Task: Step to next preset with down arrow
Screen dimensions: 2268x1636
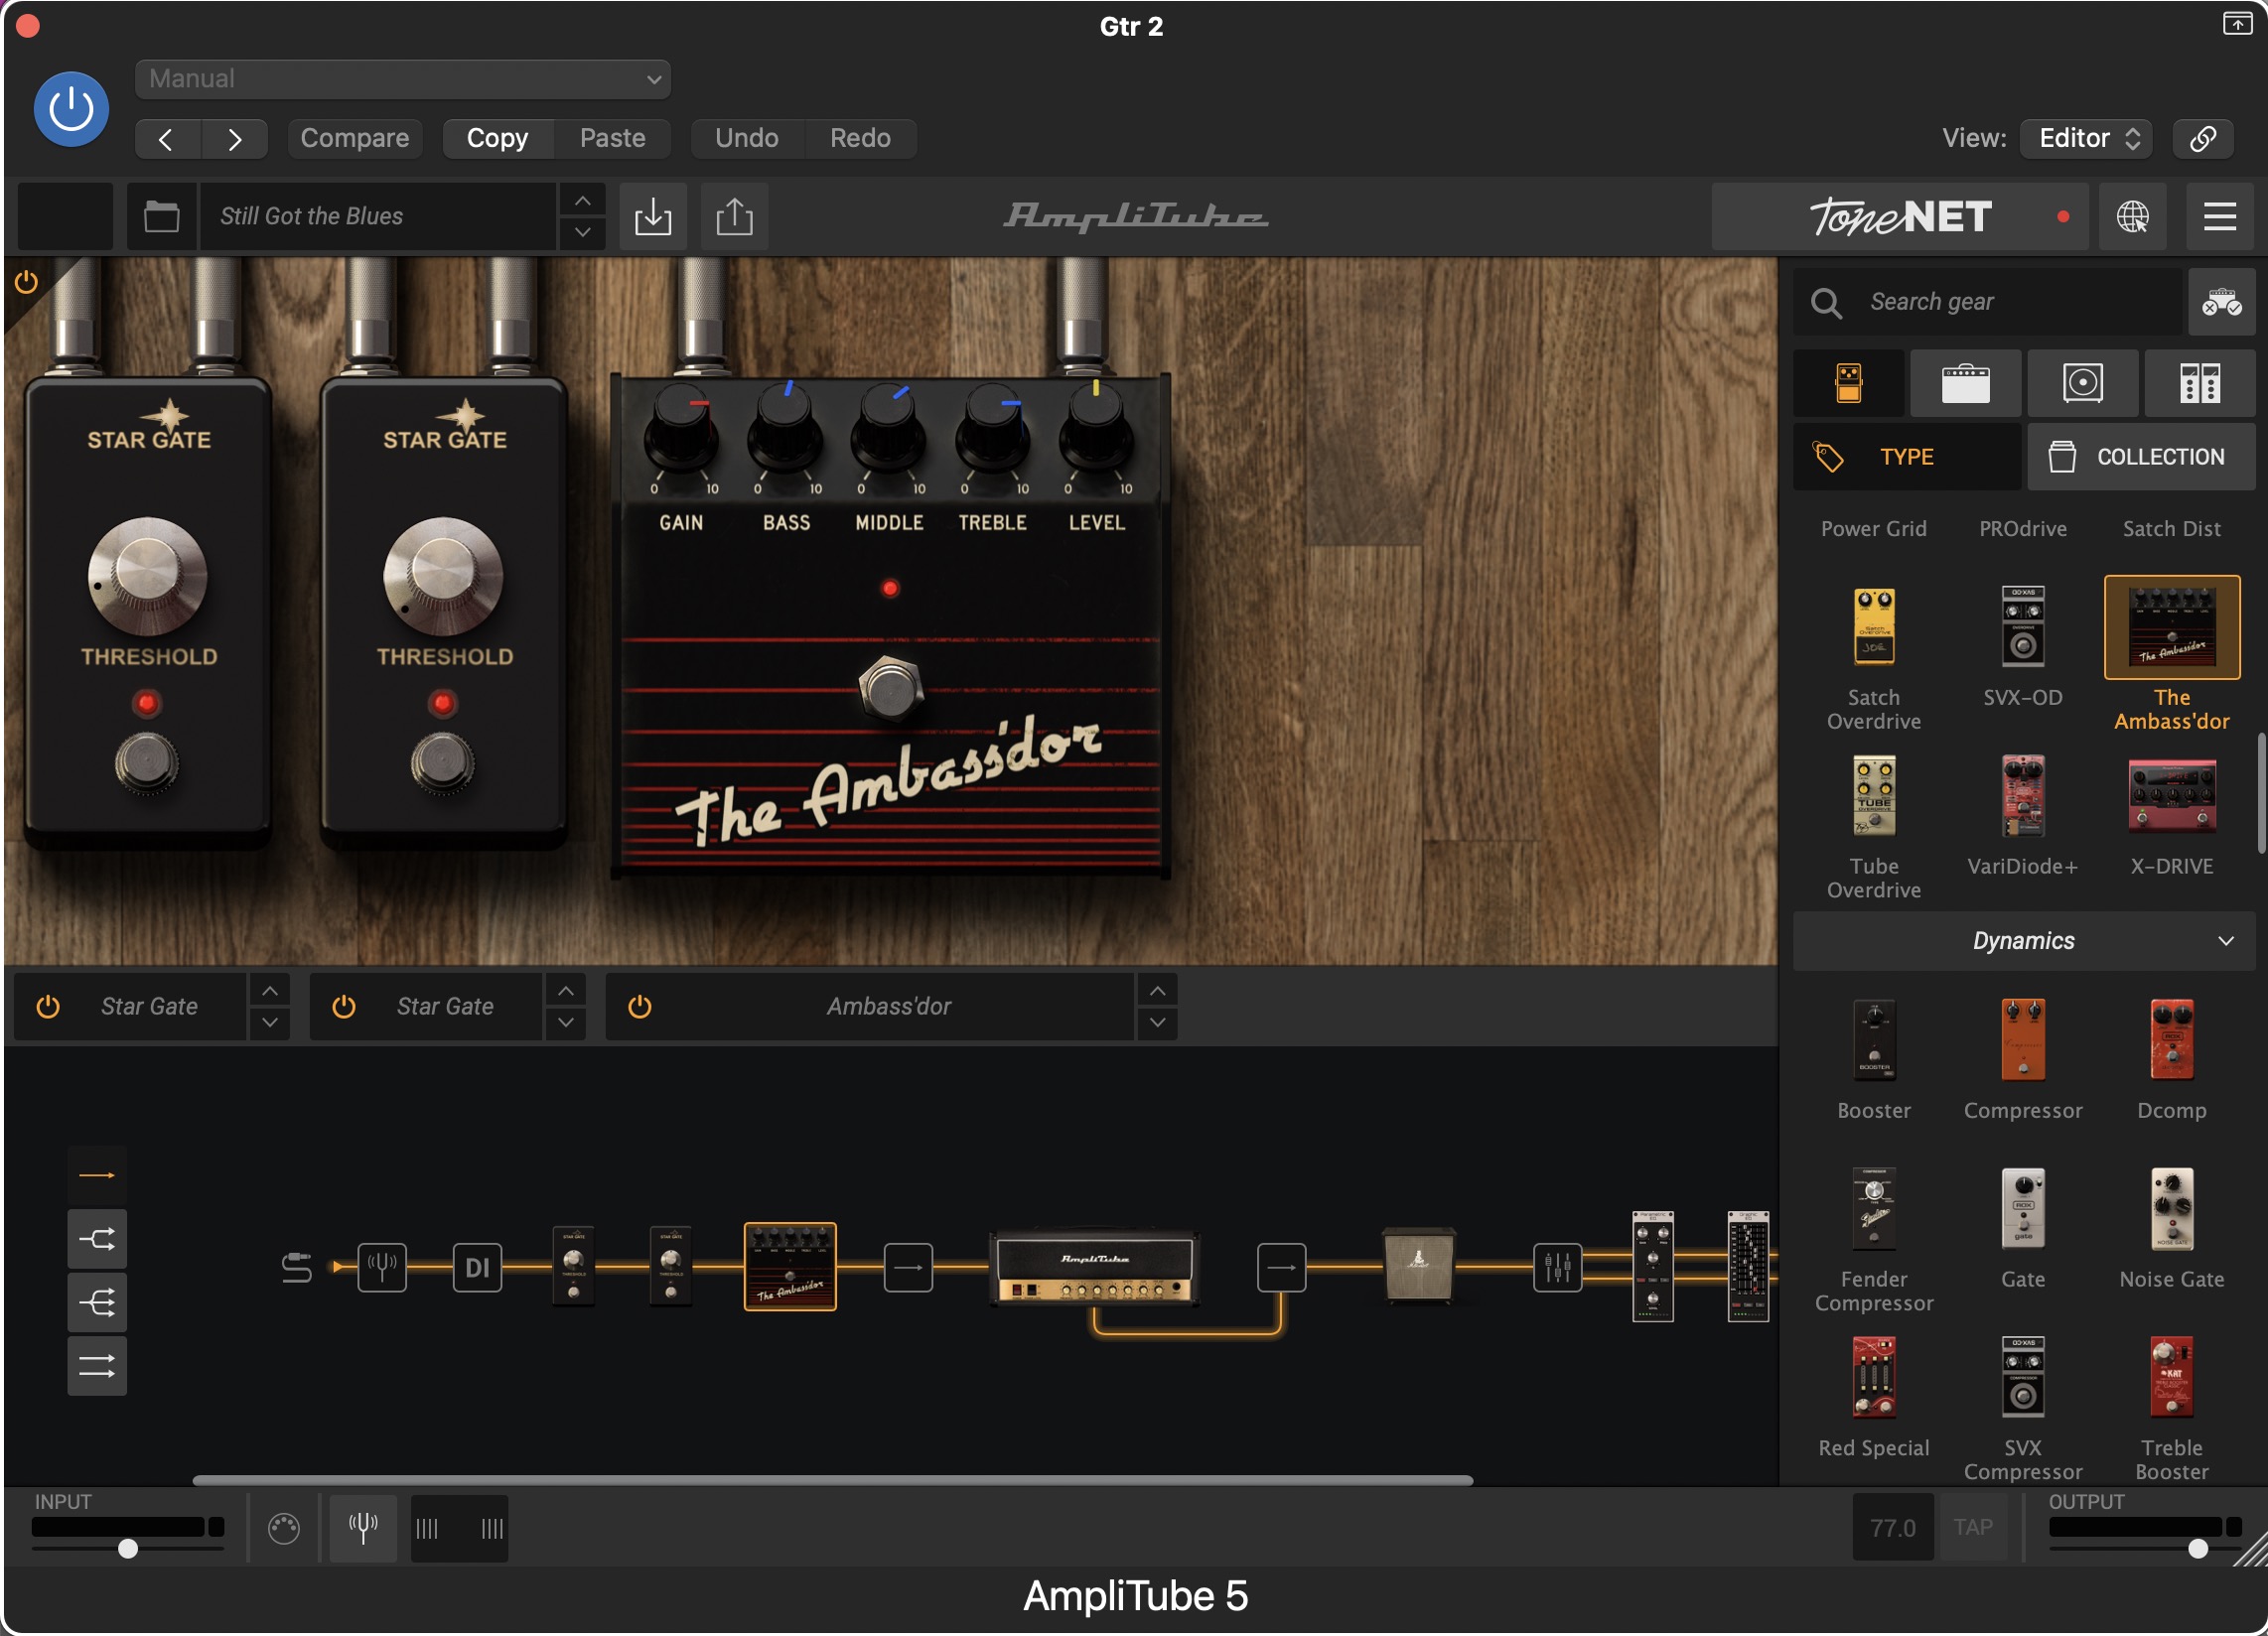Action: (582, 232)
